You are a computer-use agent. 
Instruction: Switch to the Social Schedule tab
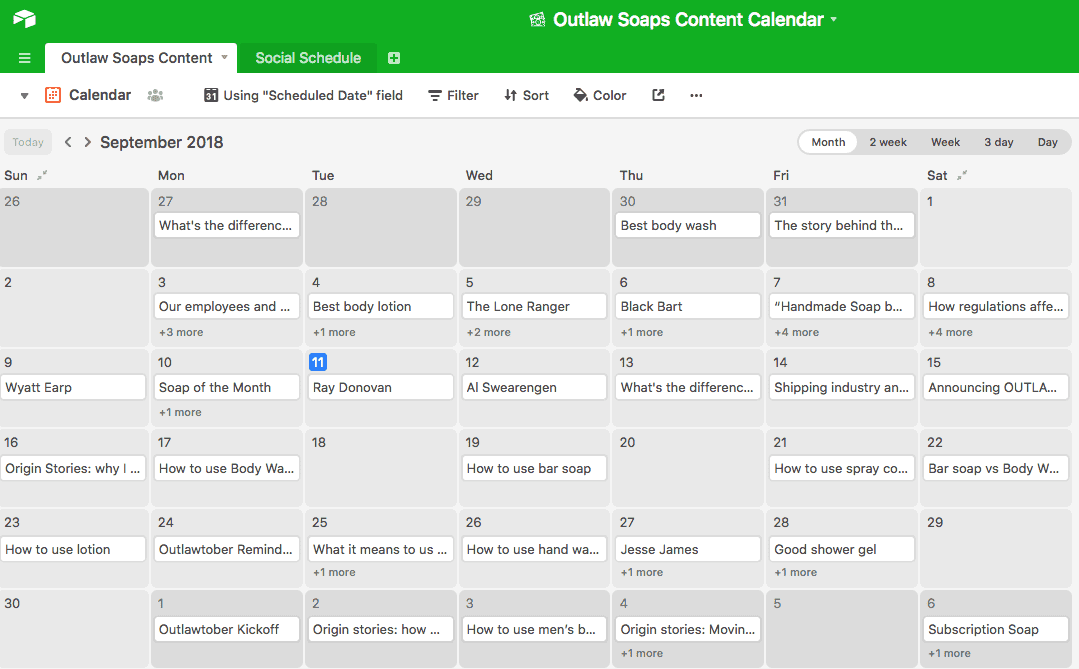(308, 58)
